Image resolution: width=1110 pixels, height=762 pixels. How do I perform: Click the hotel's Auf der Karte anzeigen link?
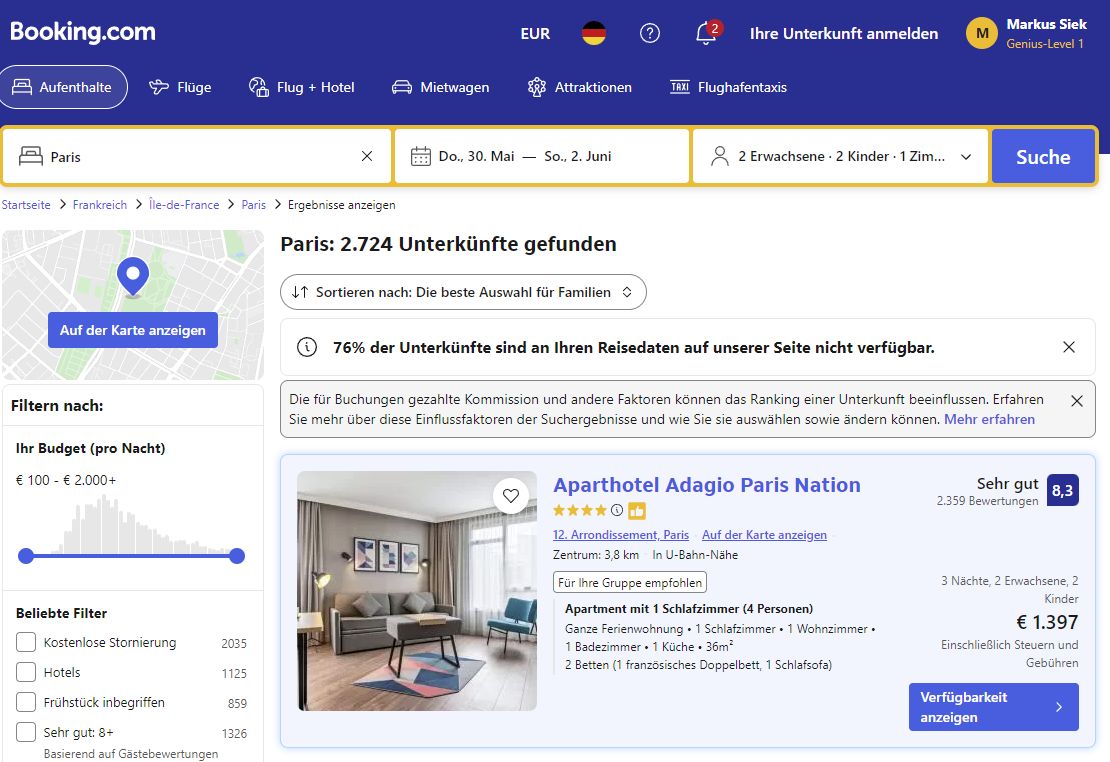click(x=764, y=535)
